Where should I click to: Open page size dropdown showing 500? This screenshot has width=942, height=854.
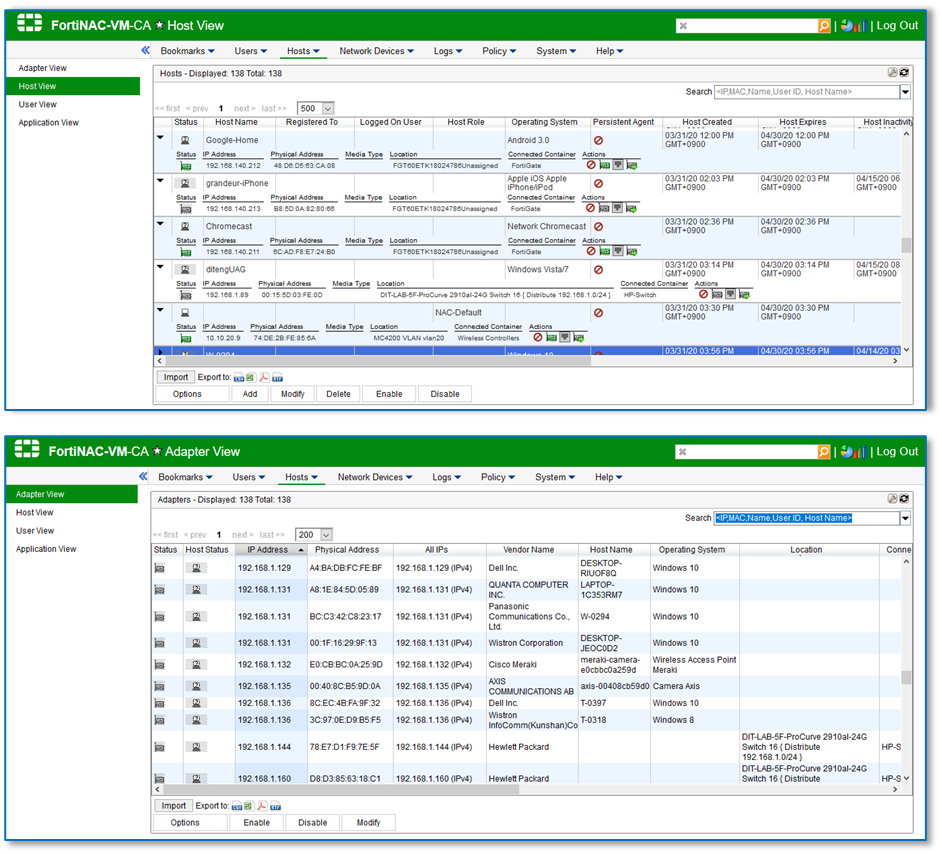327,109
